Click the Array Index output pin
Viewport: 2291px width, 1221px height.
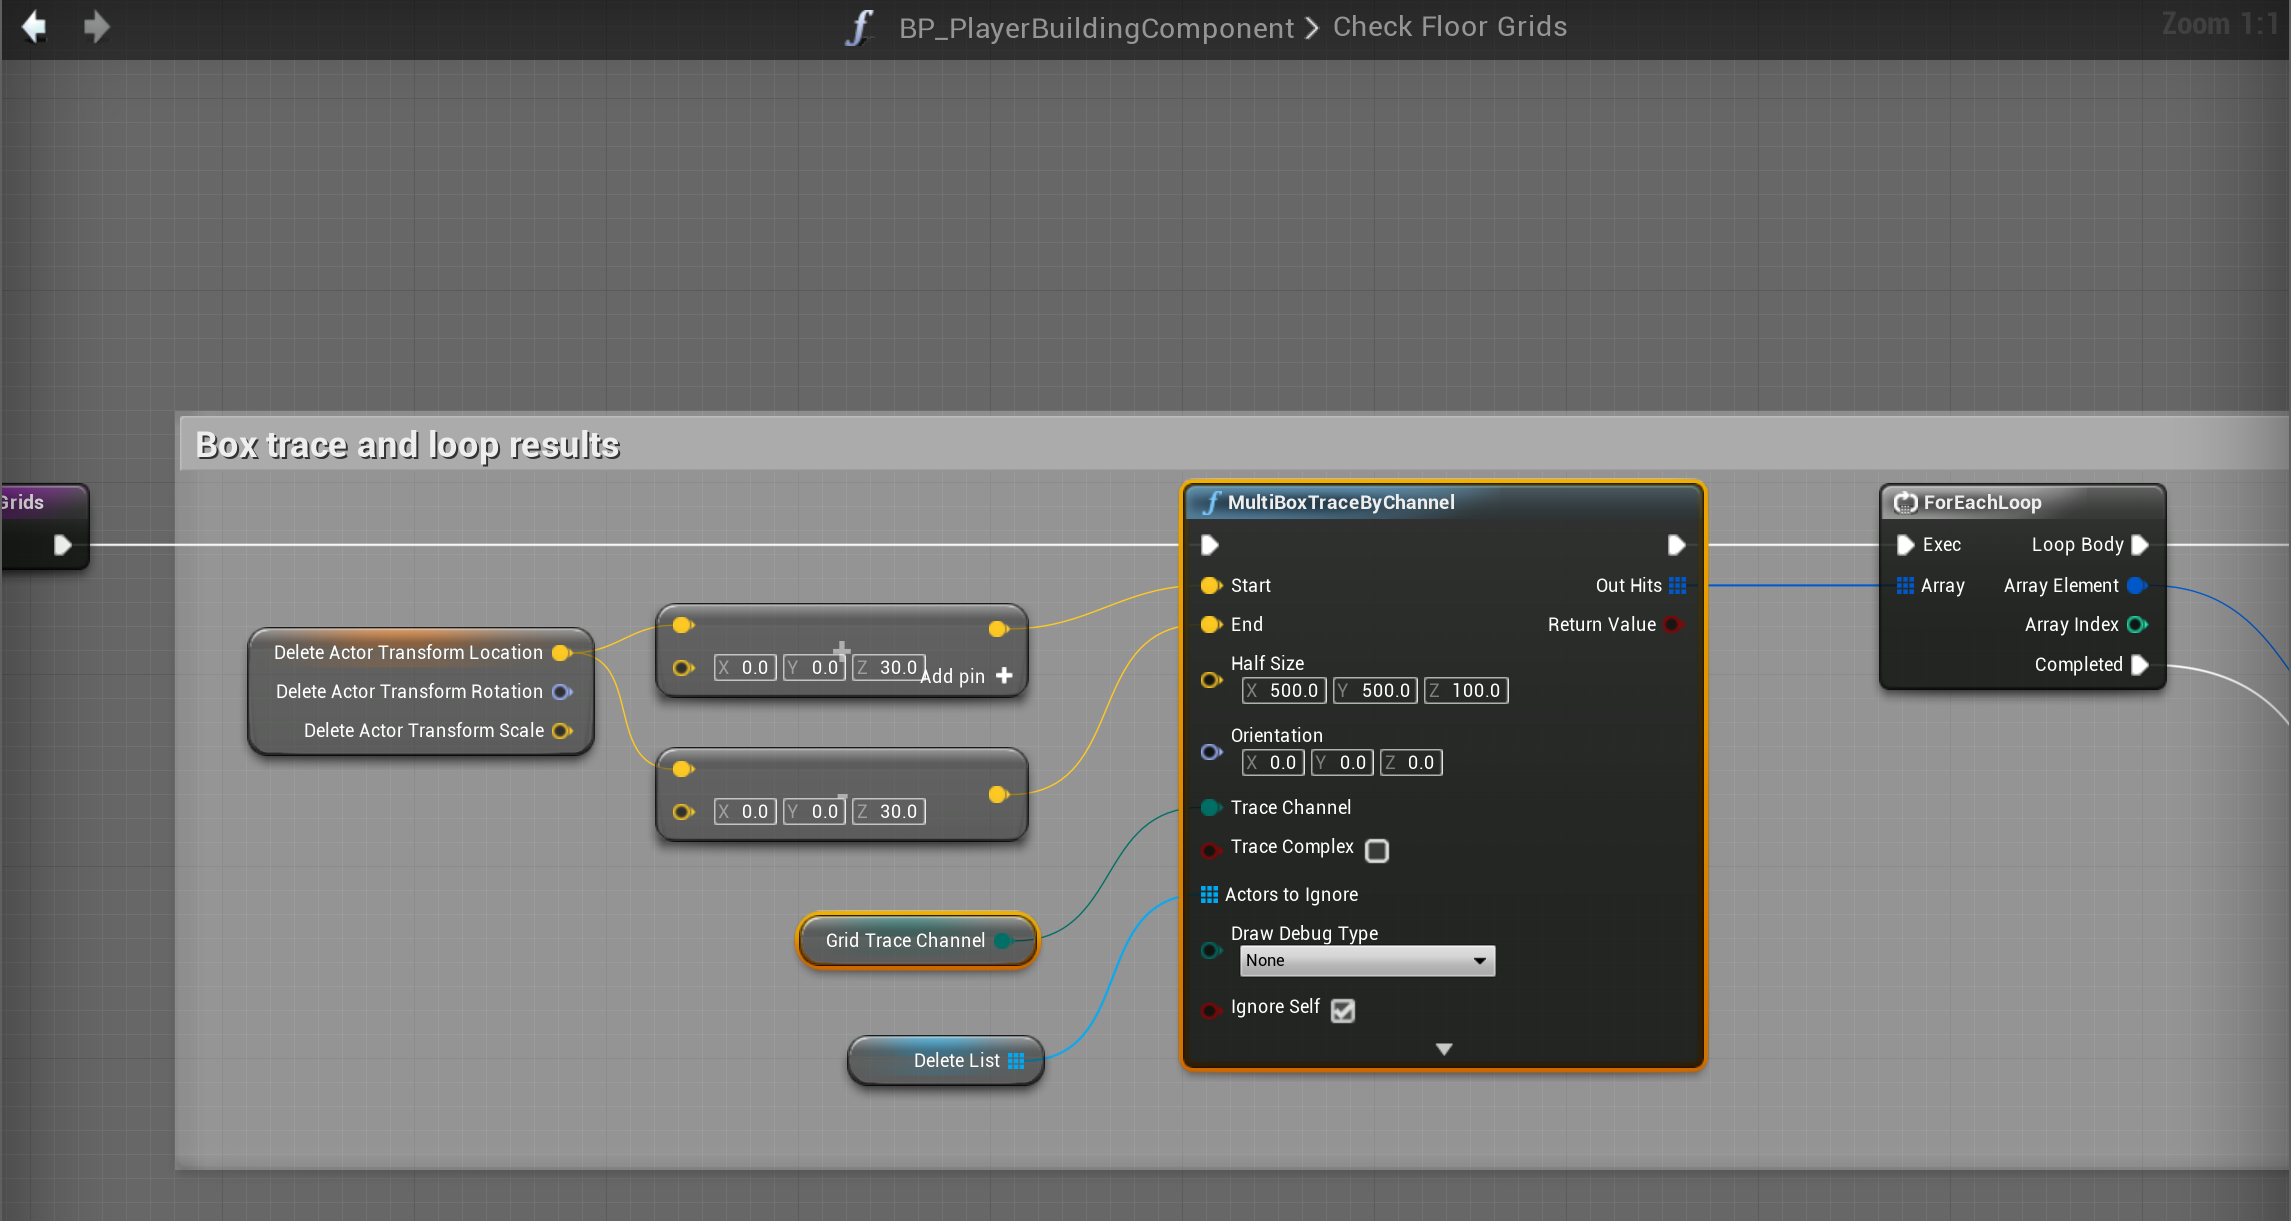pyautogui.click(x=2136, y=625)
